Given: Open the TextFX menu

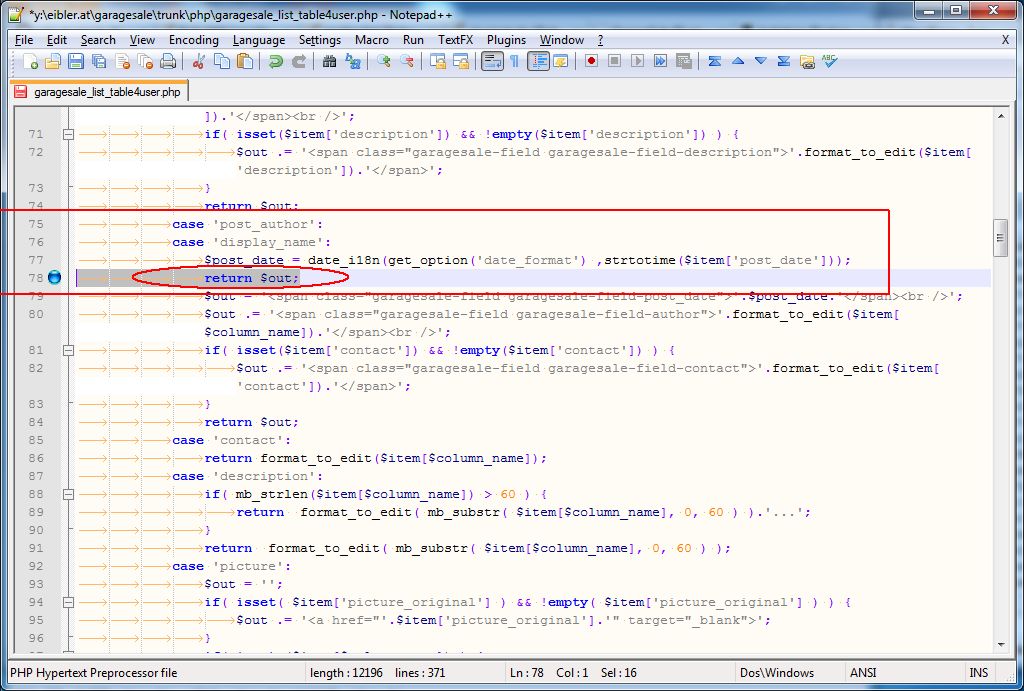Looking at the screenshot, I should pos(455,40).
